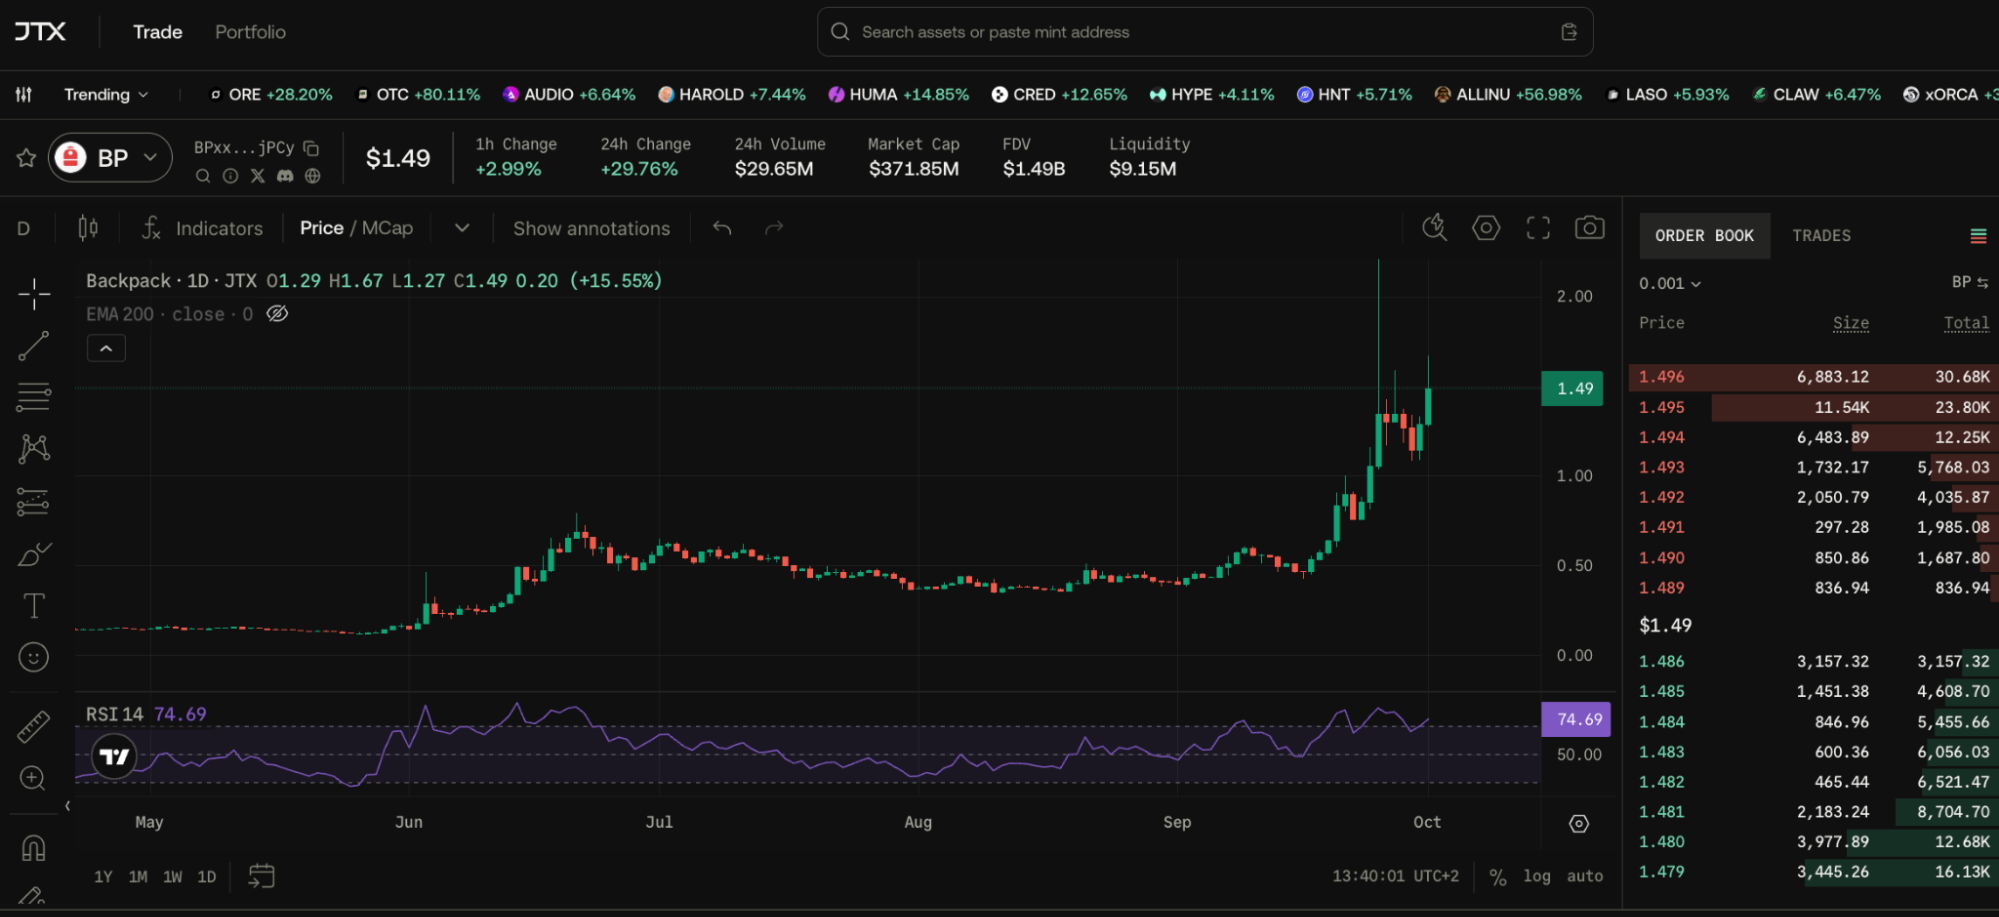The width and height of the screenshot is (1999, 917).
Task: Collapse the indicator legend chevron
Action: pos(106,348)
